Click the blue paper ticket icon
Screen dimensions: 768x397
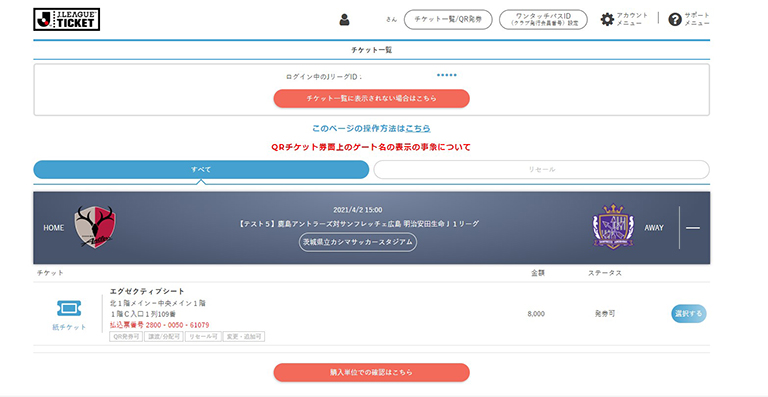(69, 308)
